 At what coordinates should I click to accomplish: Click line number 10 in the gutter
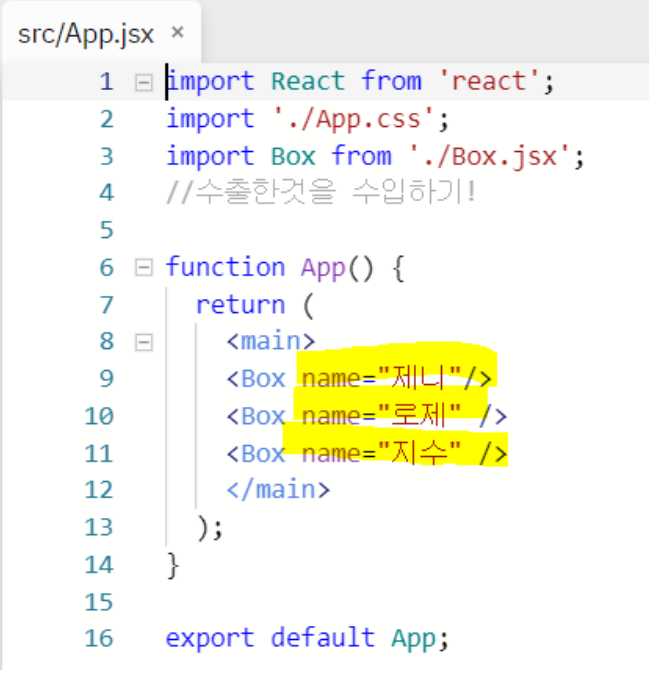99,417
